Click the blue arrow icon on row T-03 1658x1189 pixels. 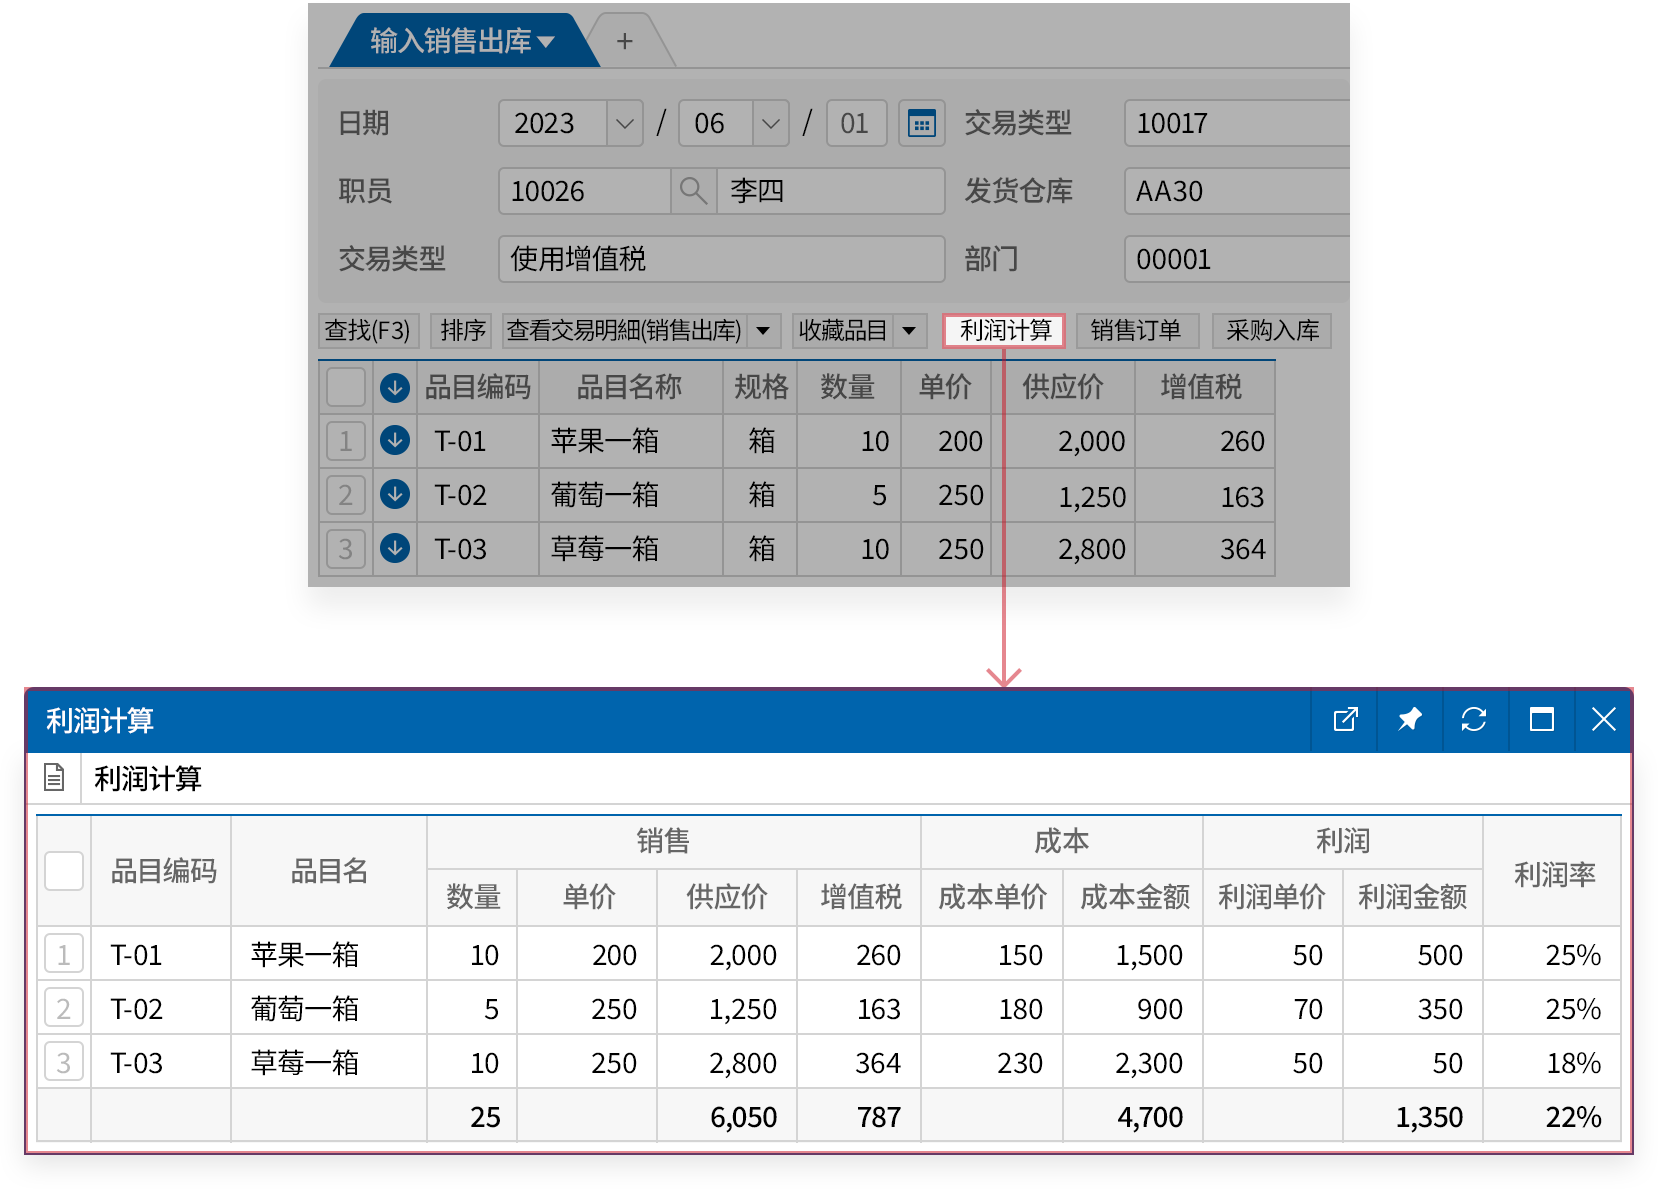pos(394,548)
